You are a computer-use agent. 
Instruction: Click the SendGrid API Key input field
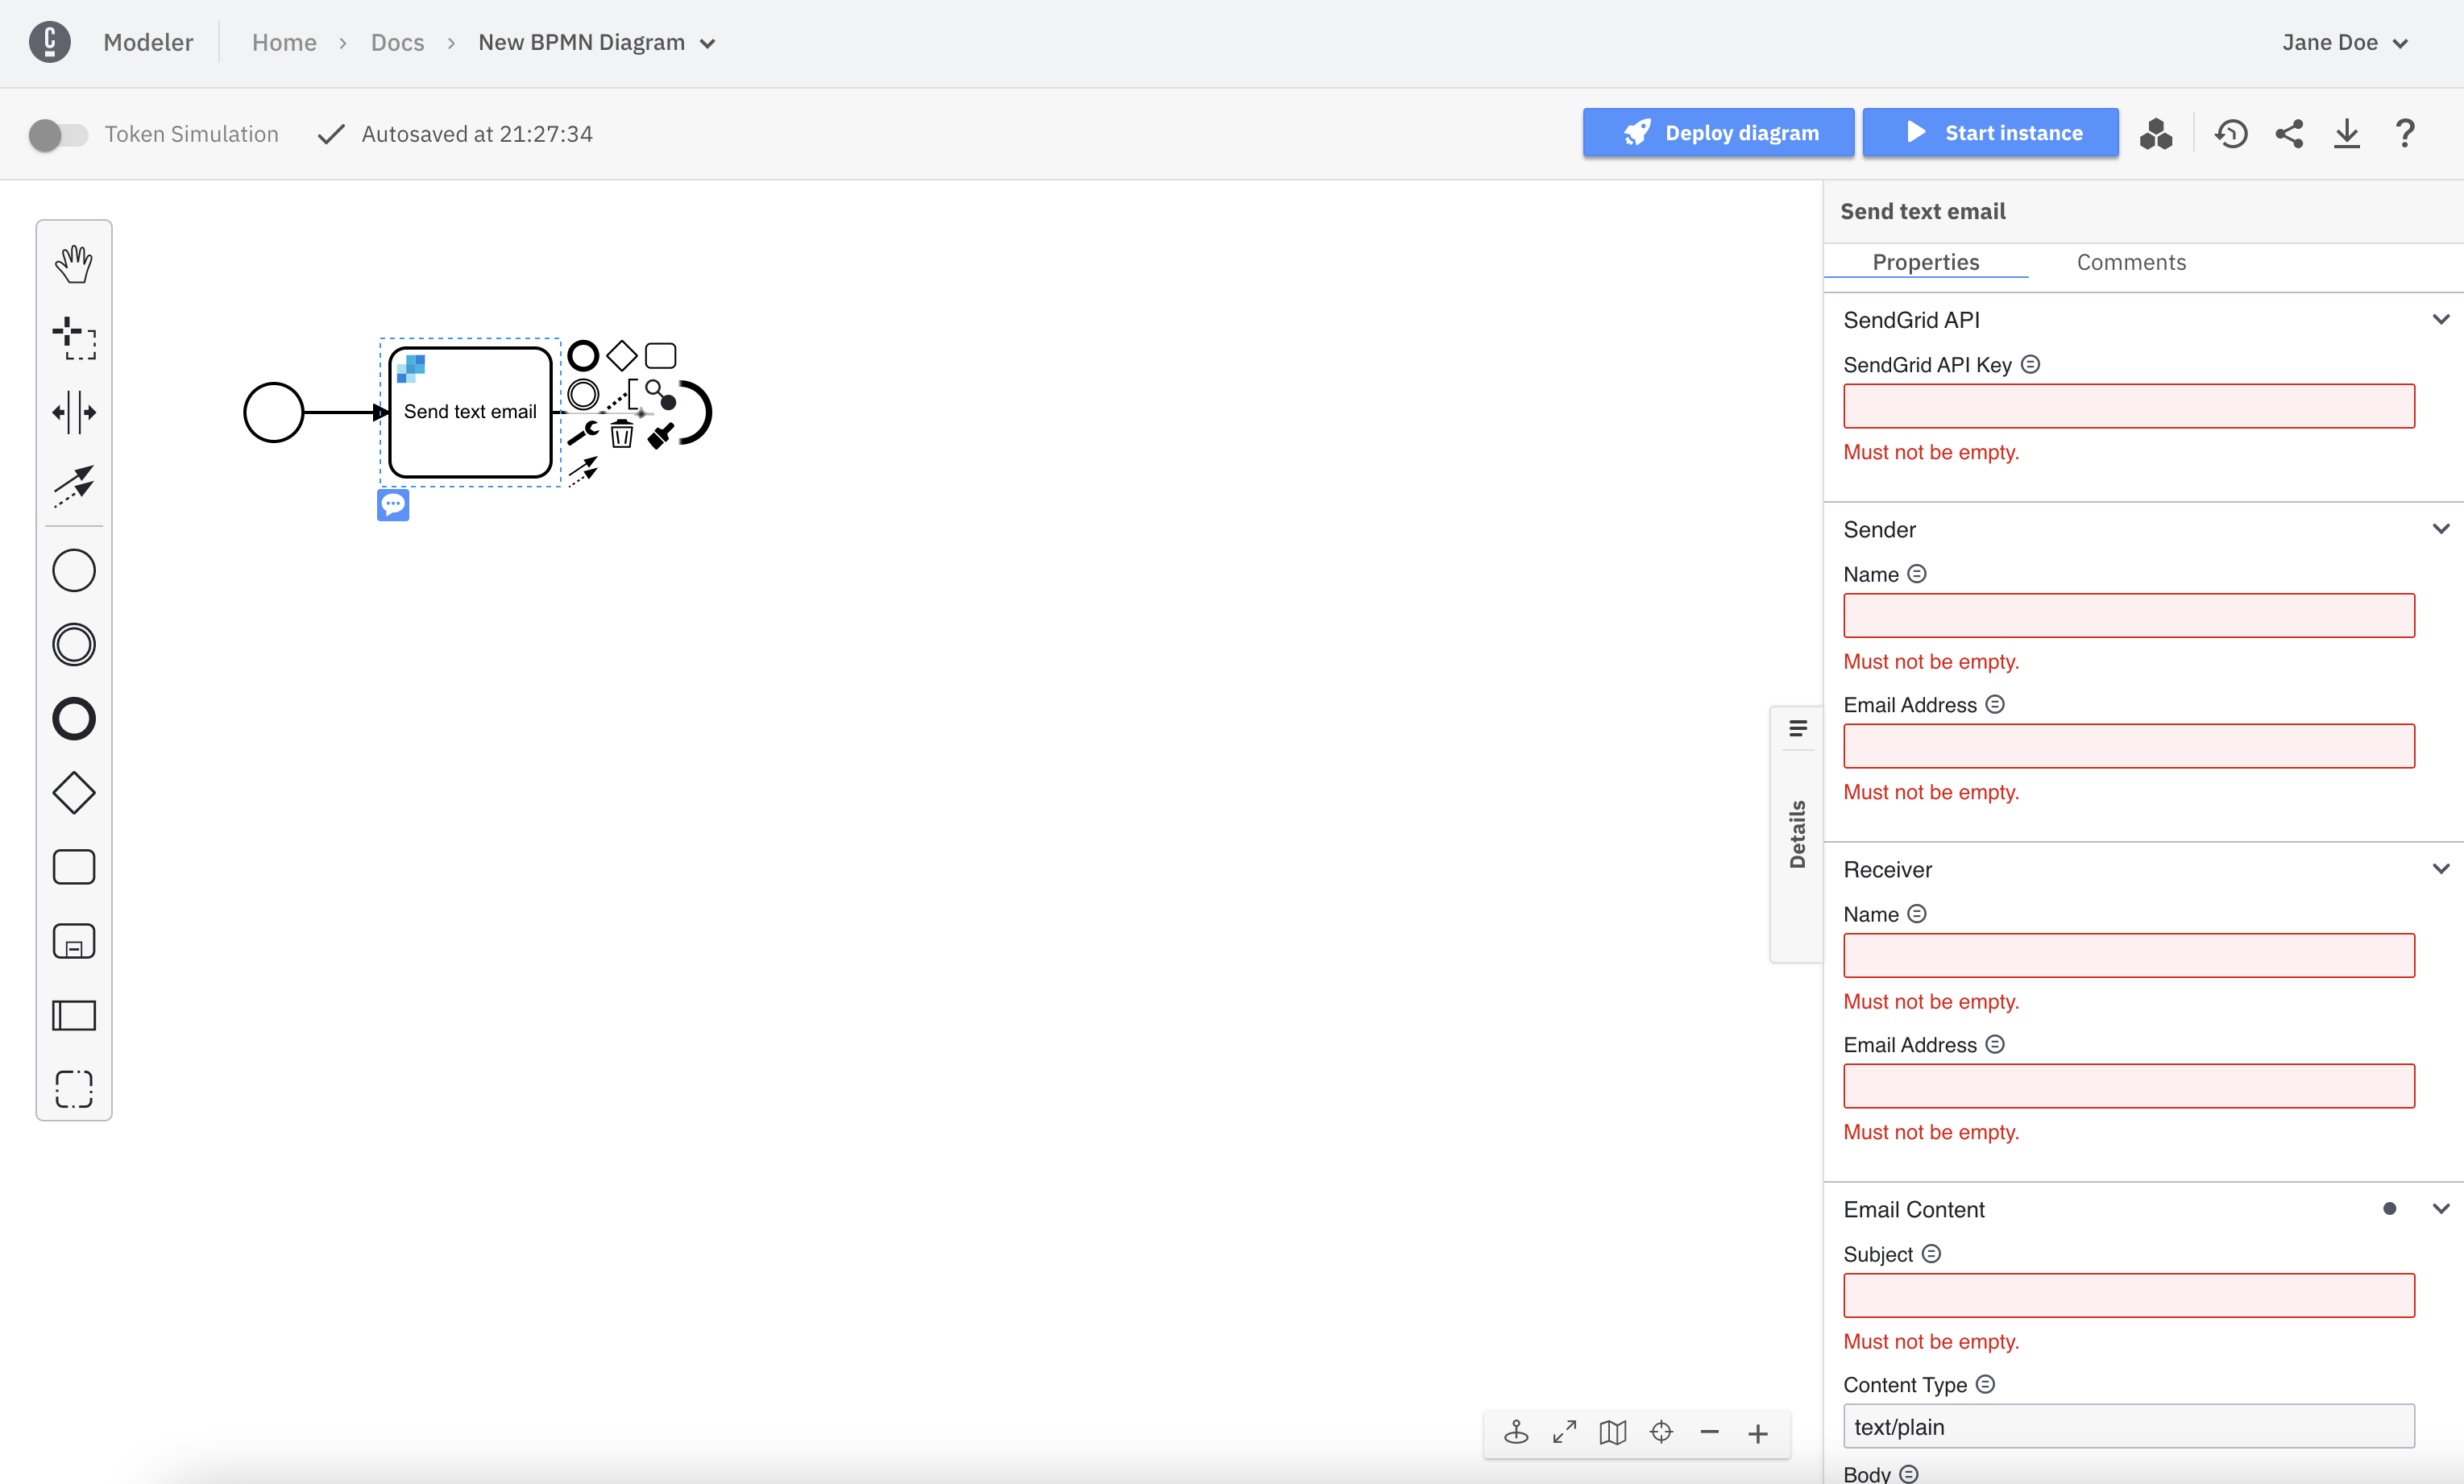click(x=2128, y=406)
